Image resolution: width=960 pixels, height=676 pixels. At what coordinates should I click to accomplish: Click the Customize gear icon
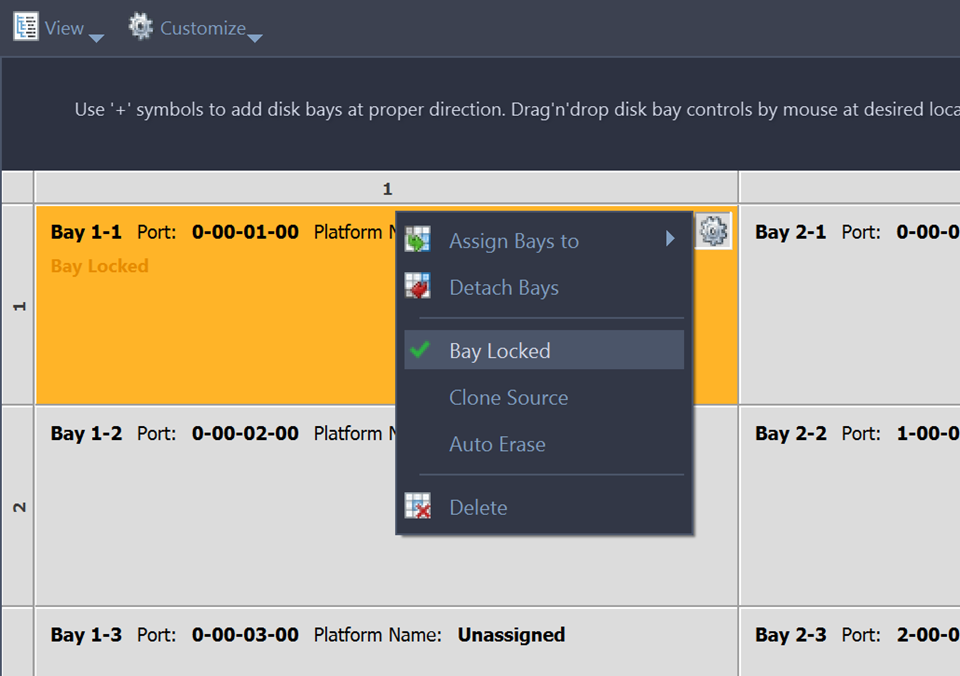point(141,27)
